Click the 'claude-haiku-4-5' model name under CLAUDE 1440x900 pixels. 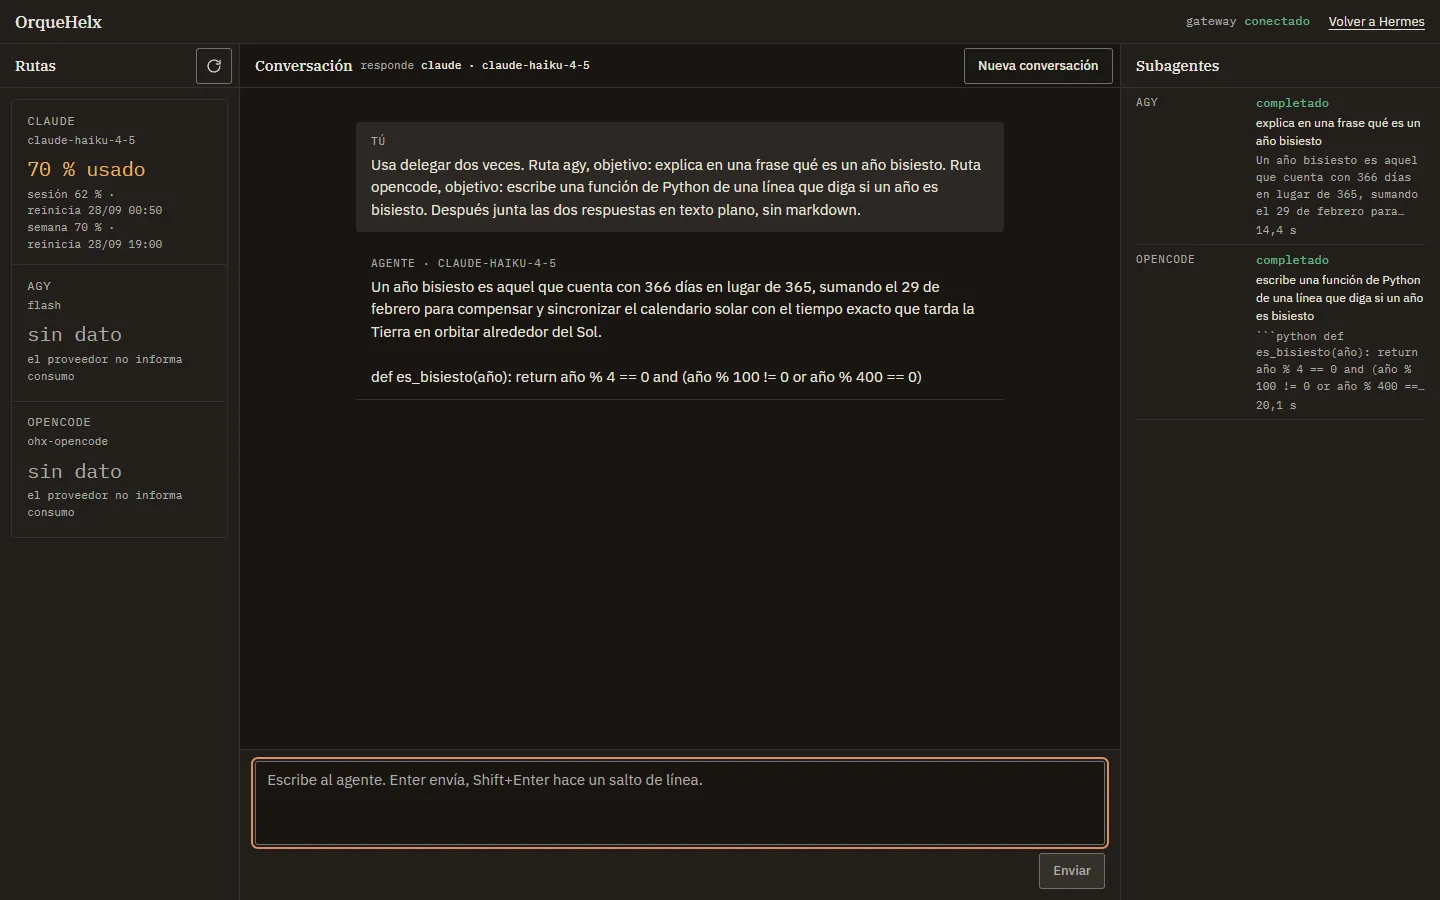(x=81, y=141)
